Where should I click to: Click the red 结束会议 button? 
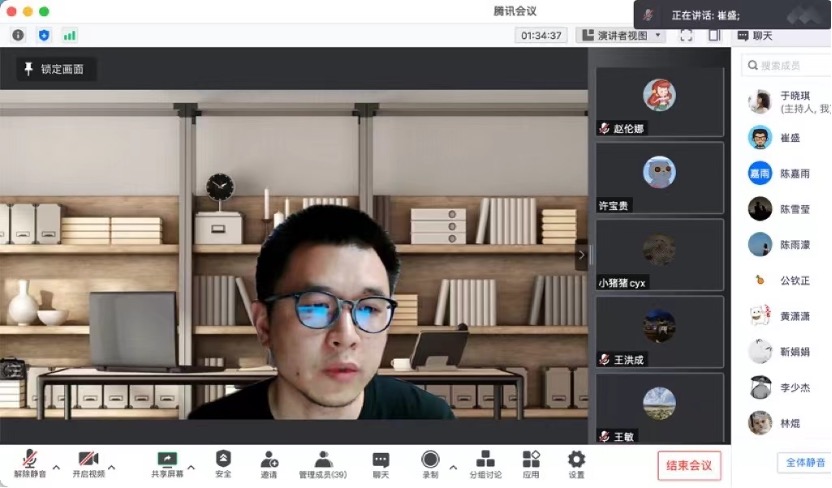click(689, 465)
